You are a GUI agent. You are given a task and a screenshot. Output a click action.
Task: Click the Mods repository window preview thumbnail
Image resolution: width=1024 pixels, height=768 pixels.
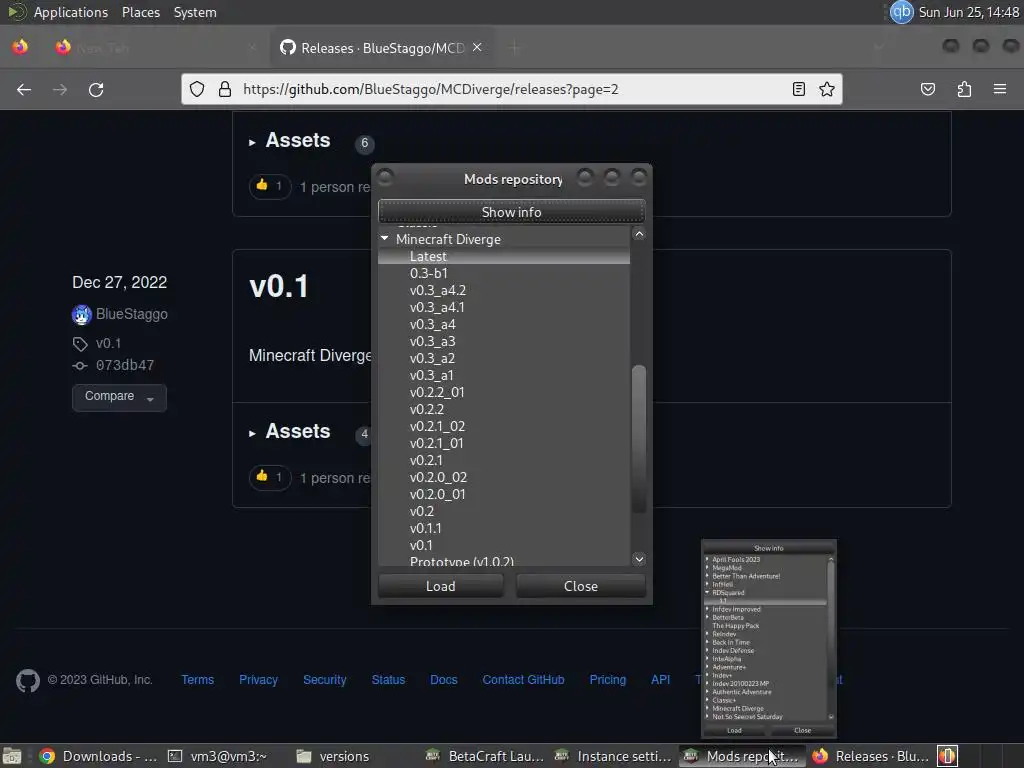click(x=769, y=639)
